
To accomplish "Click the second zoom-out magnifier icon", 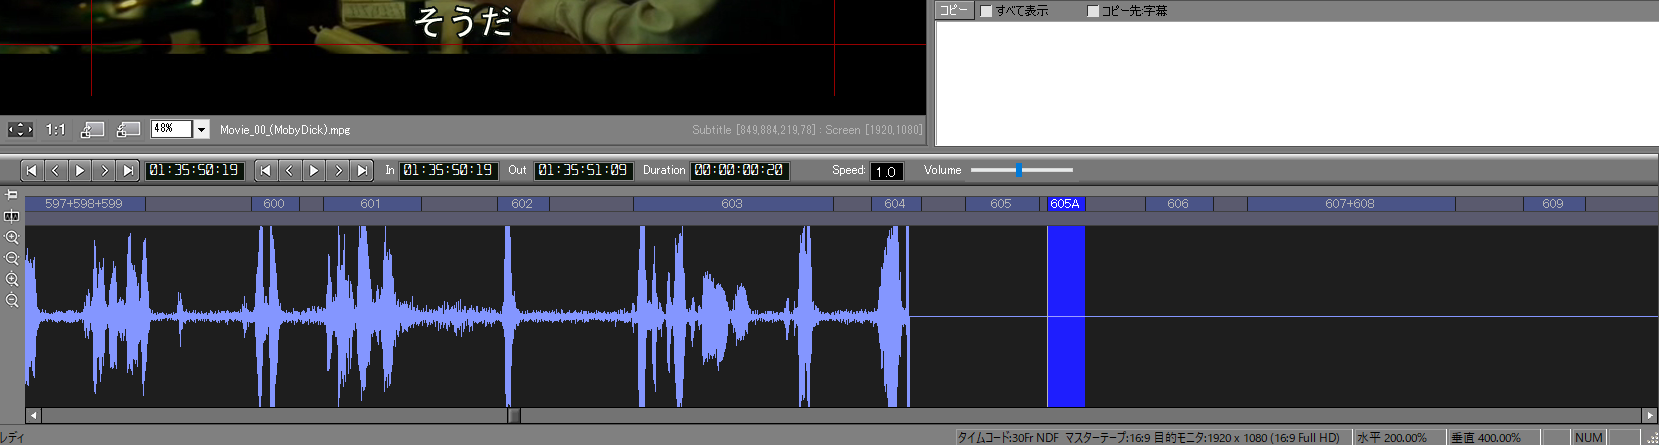I will point(12,300).
